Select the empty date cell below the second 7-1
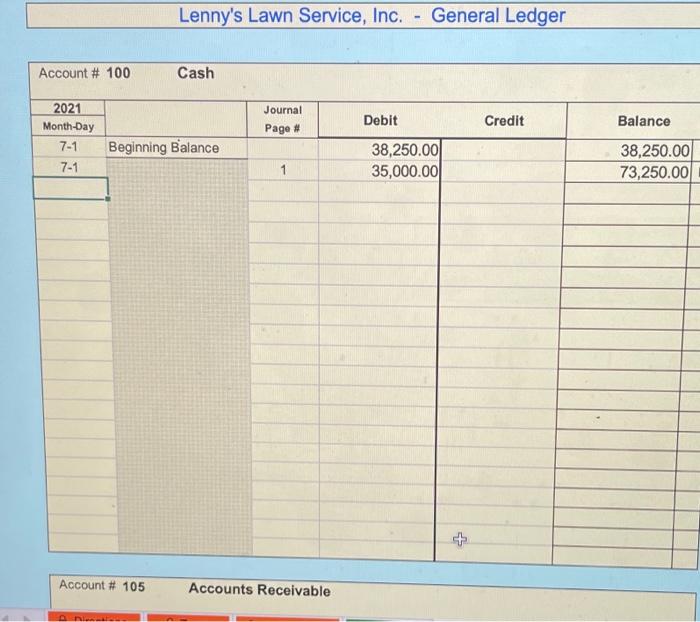The width and height of the screenshot is (700, 622). [71, 188]
